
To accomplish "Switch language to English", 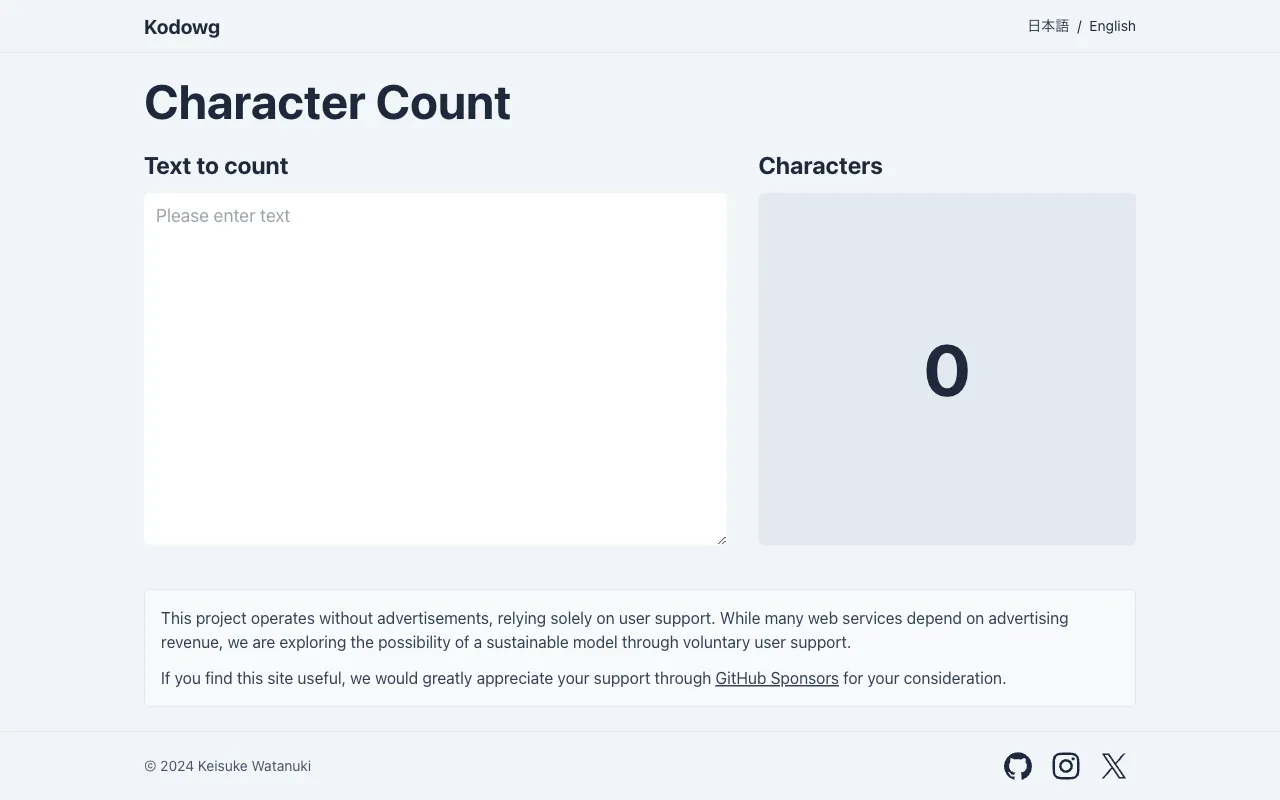I will (1112, 26).
